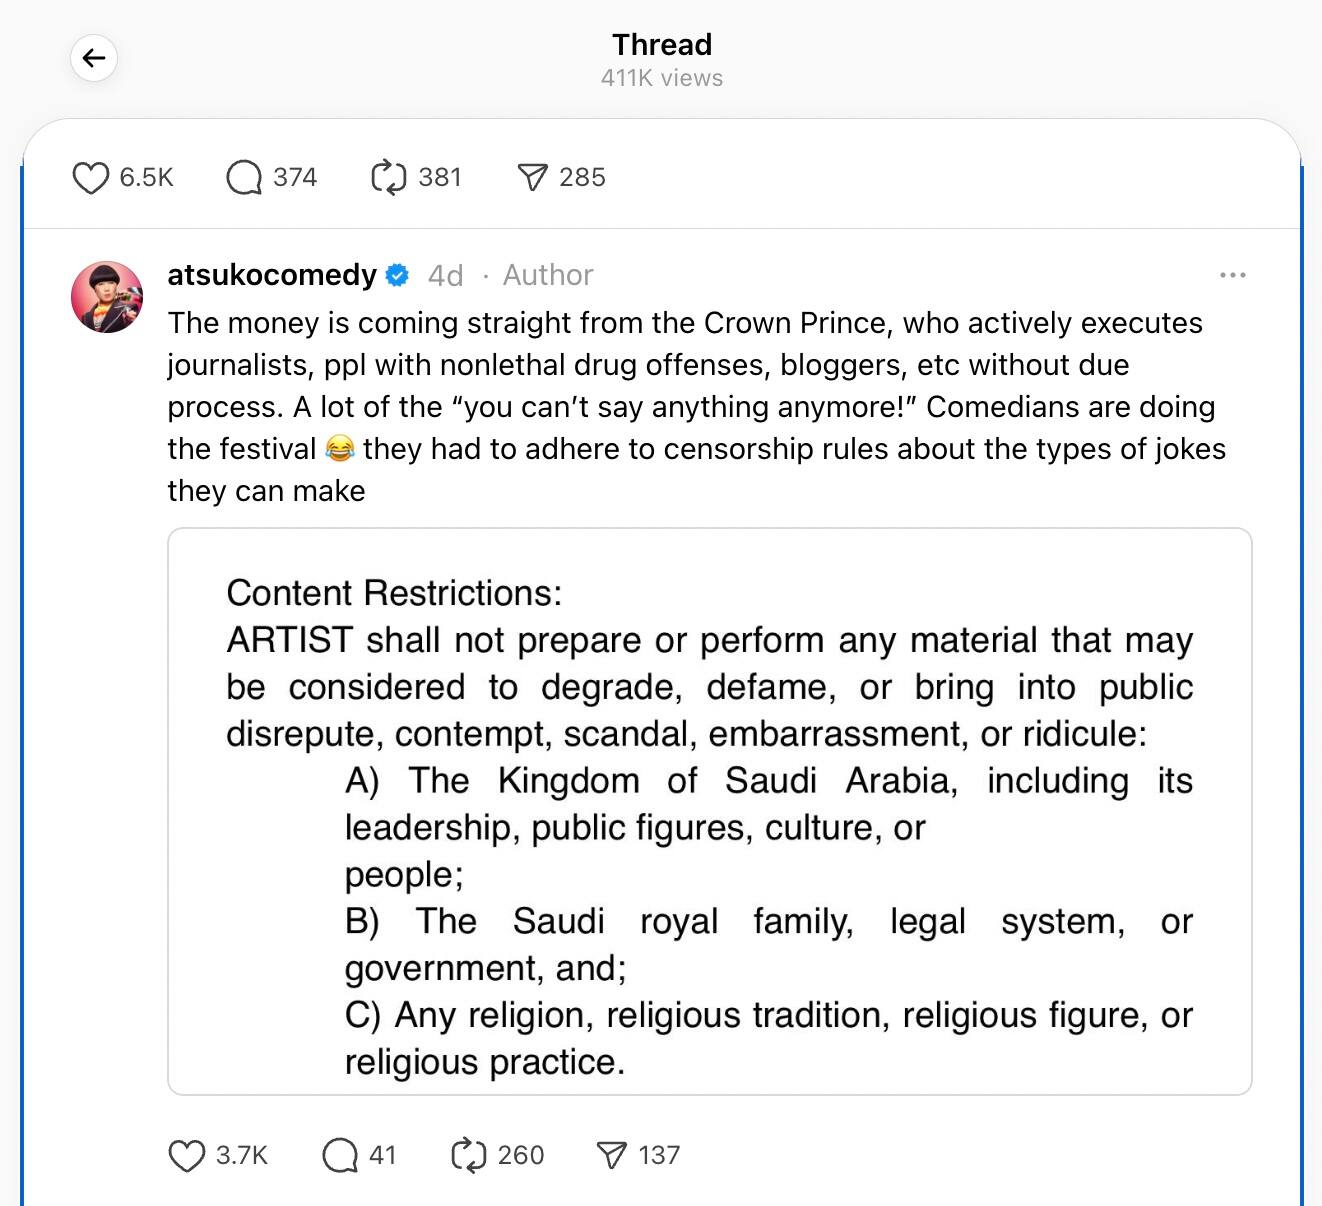Share the reply with 137 shares
This screenshot has width=1322, height=1206.
point(611,1156)
